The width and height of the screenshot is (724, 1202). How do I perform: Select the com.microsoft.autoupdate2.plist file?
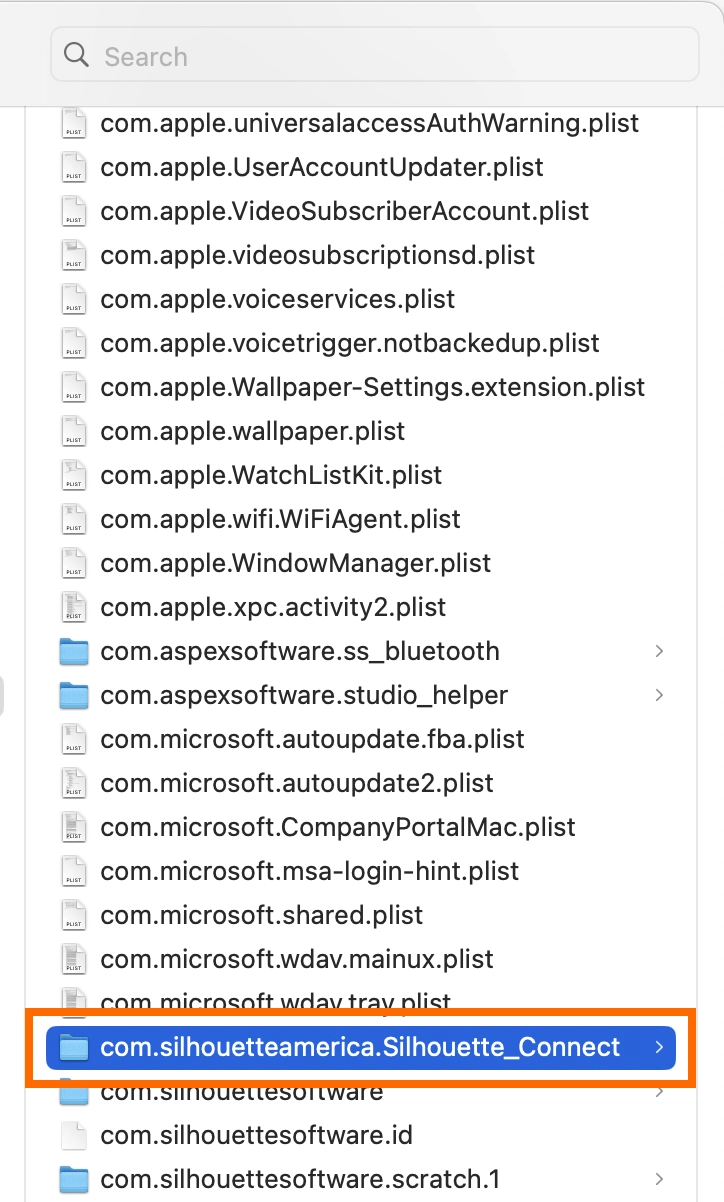[297, 784]
